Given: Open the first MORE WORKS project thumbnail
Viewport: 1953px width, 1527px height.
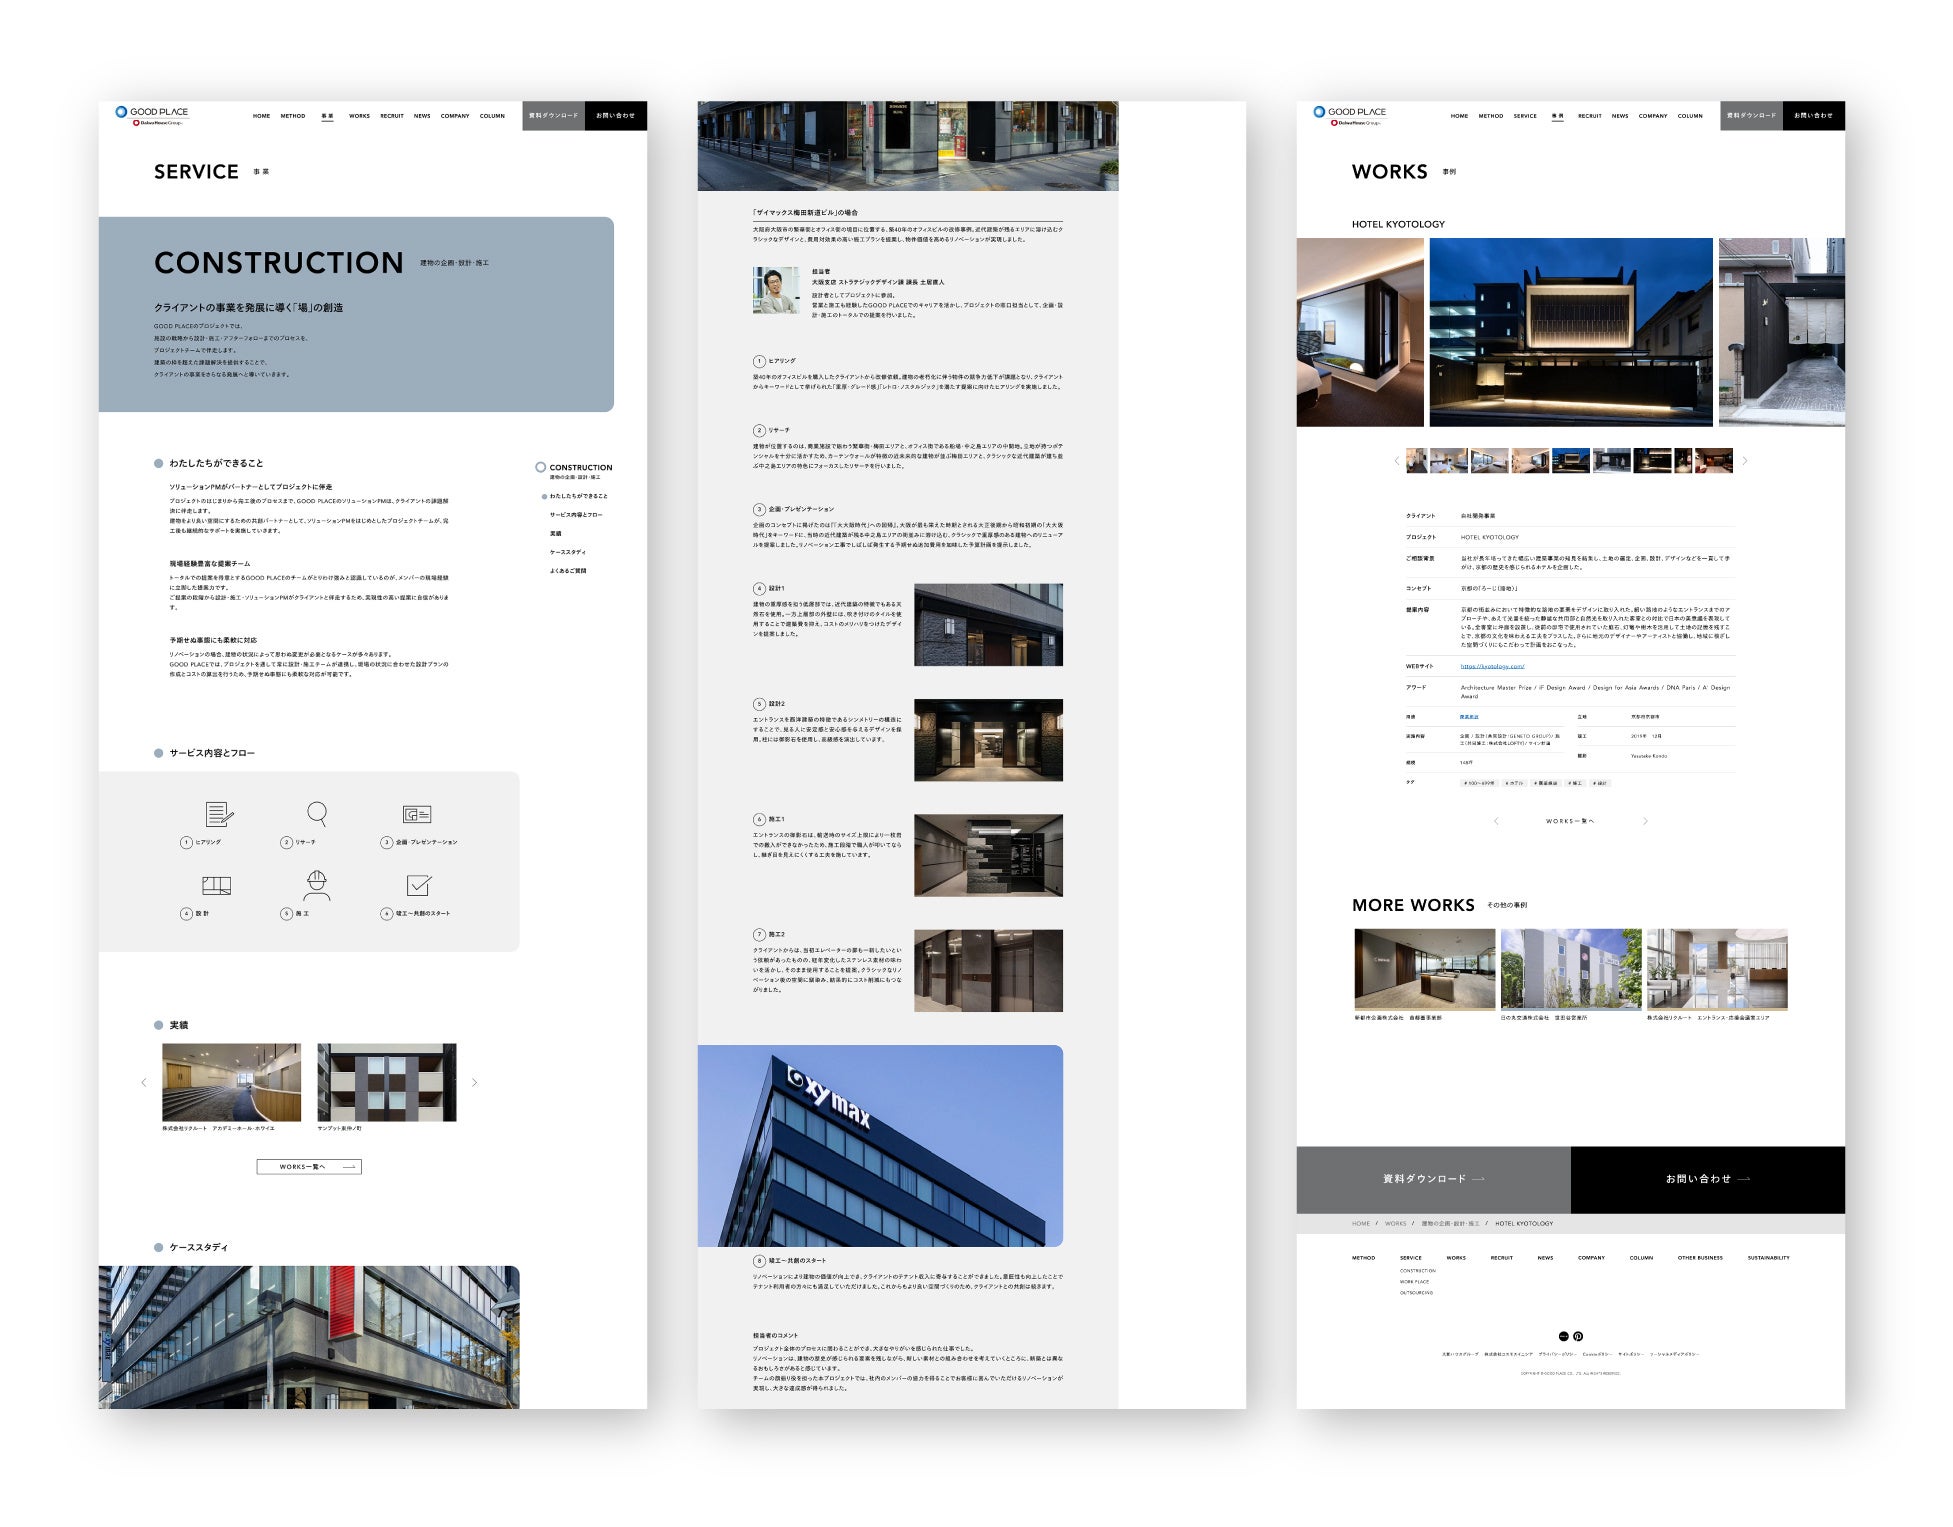Looking at the screenshot, I should [1424, 969].
